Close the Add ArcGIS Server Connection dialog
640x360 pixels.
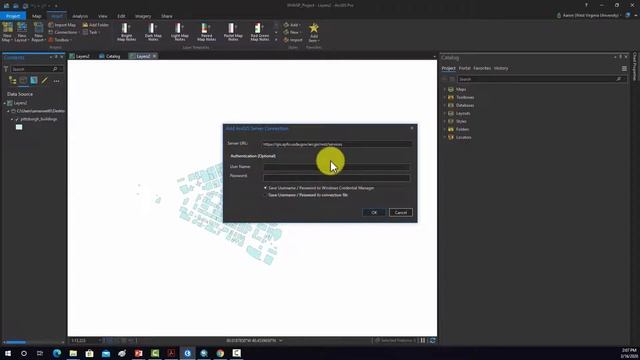tap(411, 128)
